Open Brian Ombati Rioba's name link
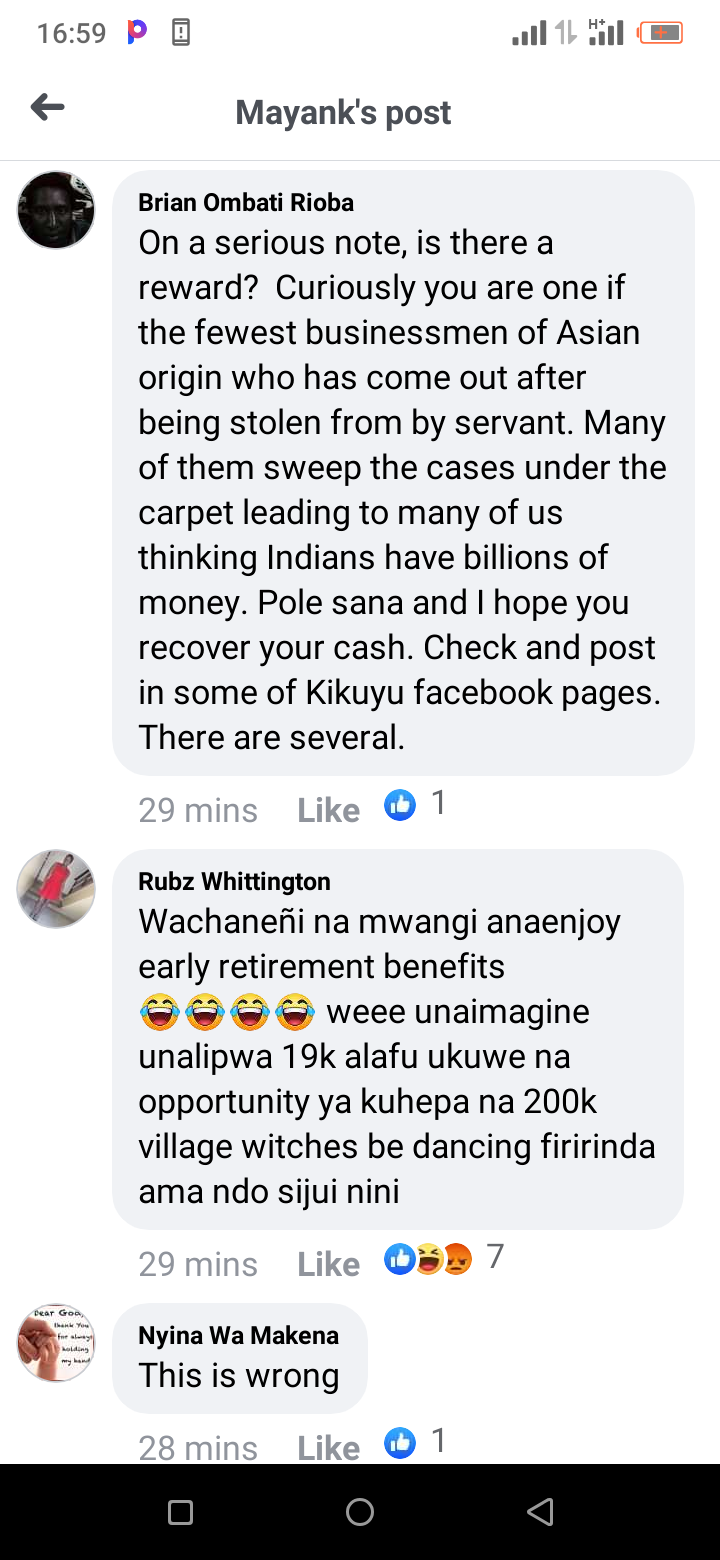 coord(246,202)
